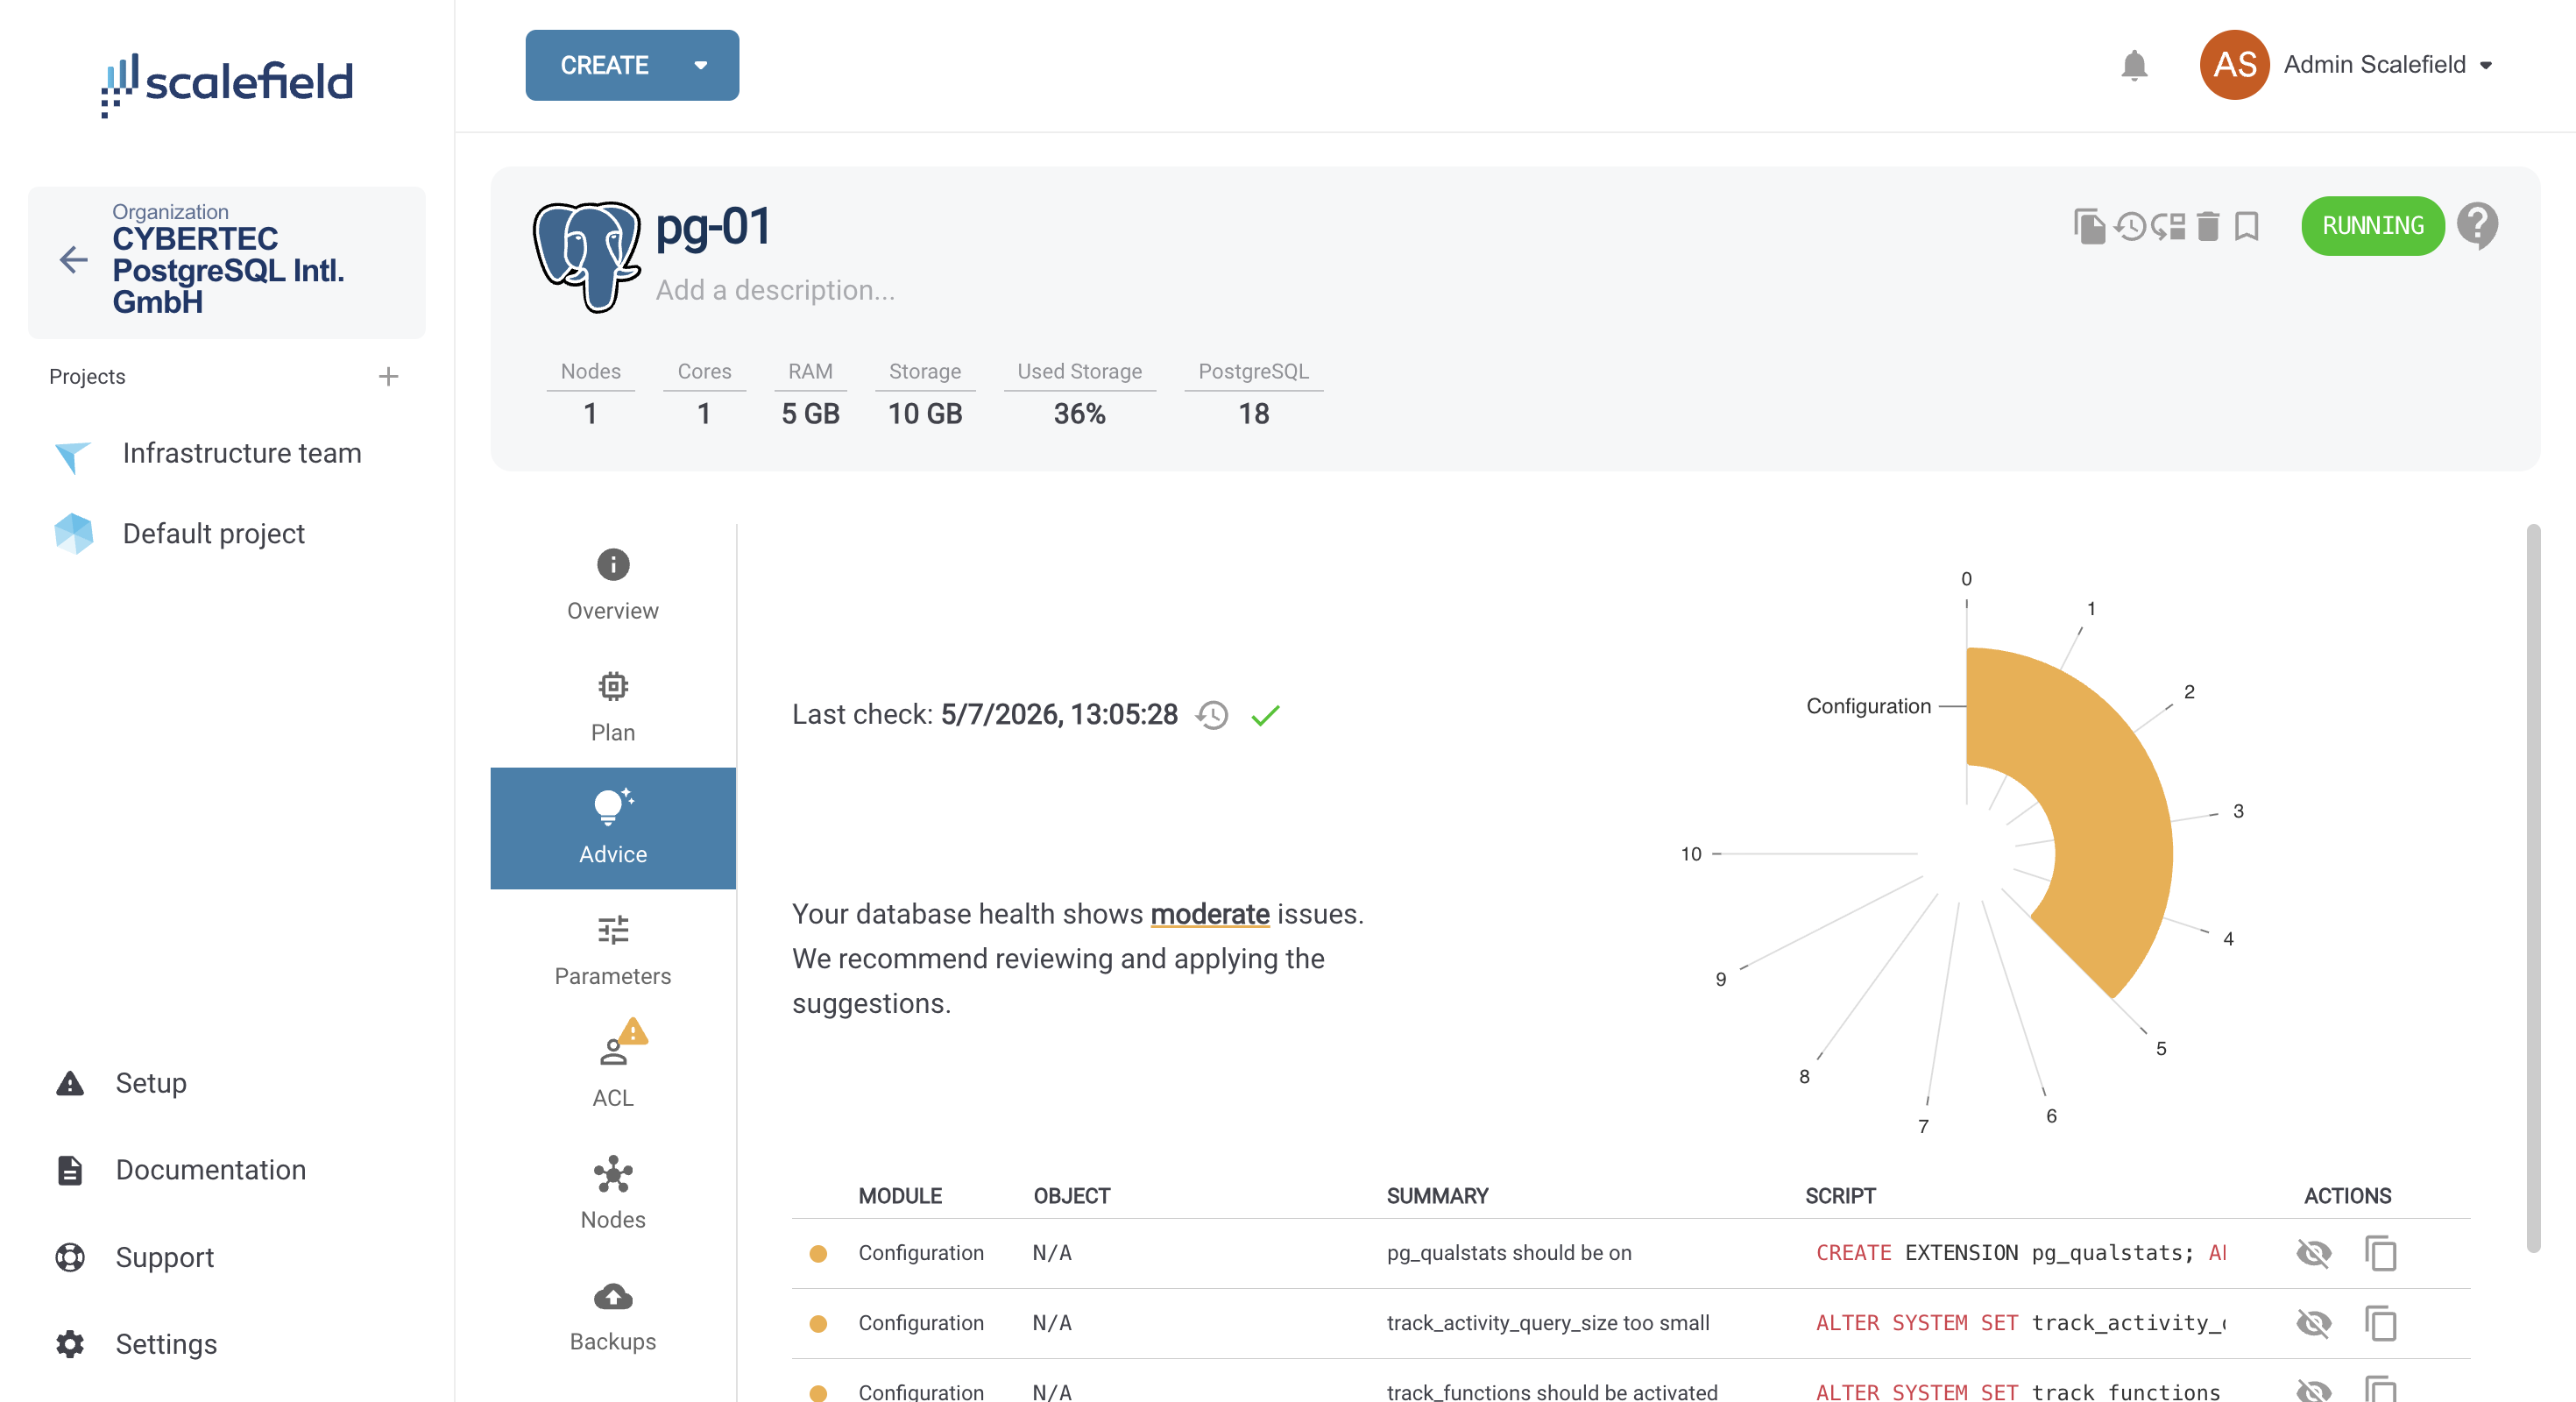2576x1402 pixels.
Task: Open the notifications bell
Action: 2134,65
